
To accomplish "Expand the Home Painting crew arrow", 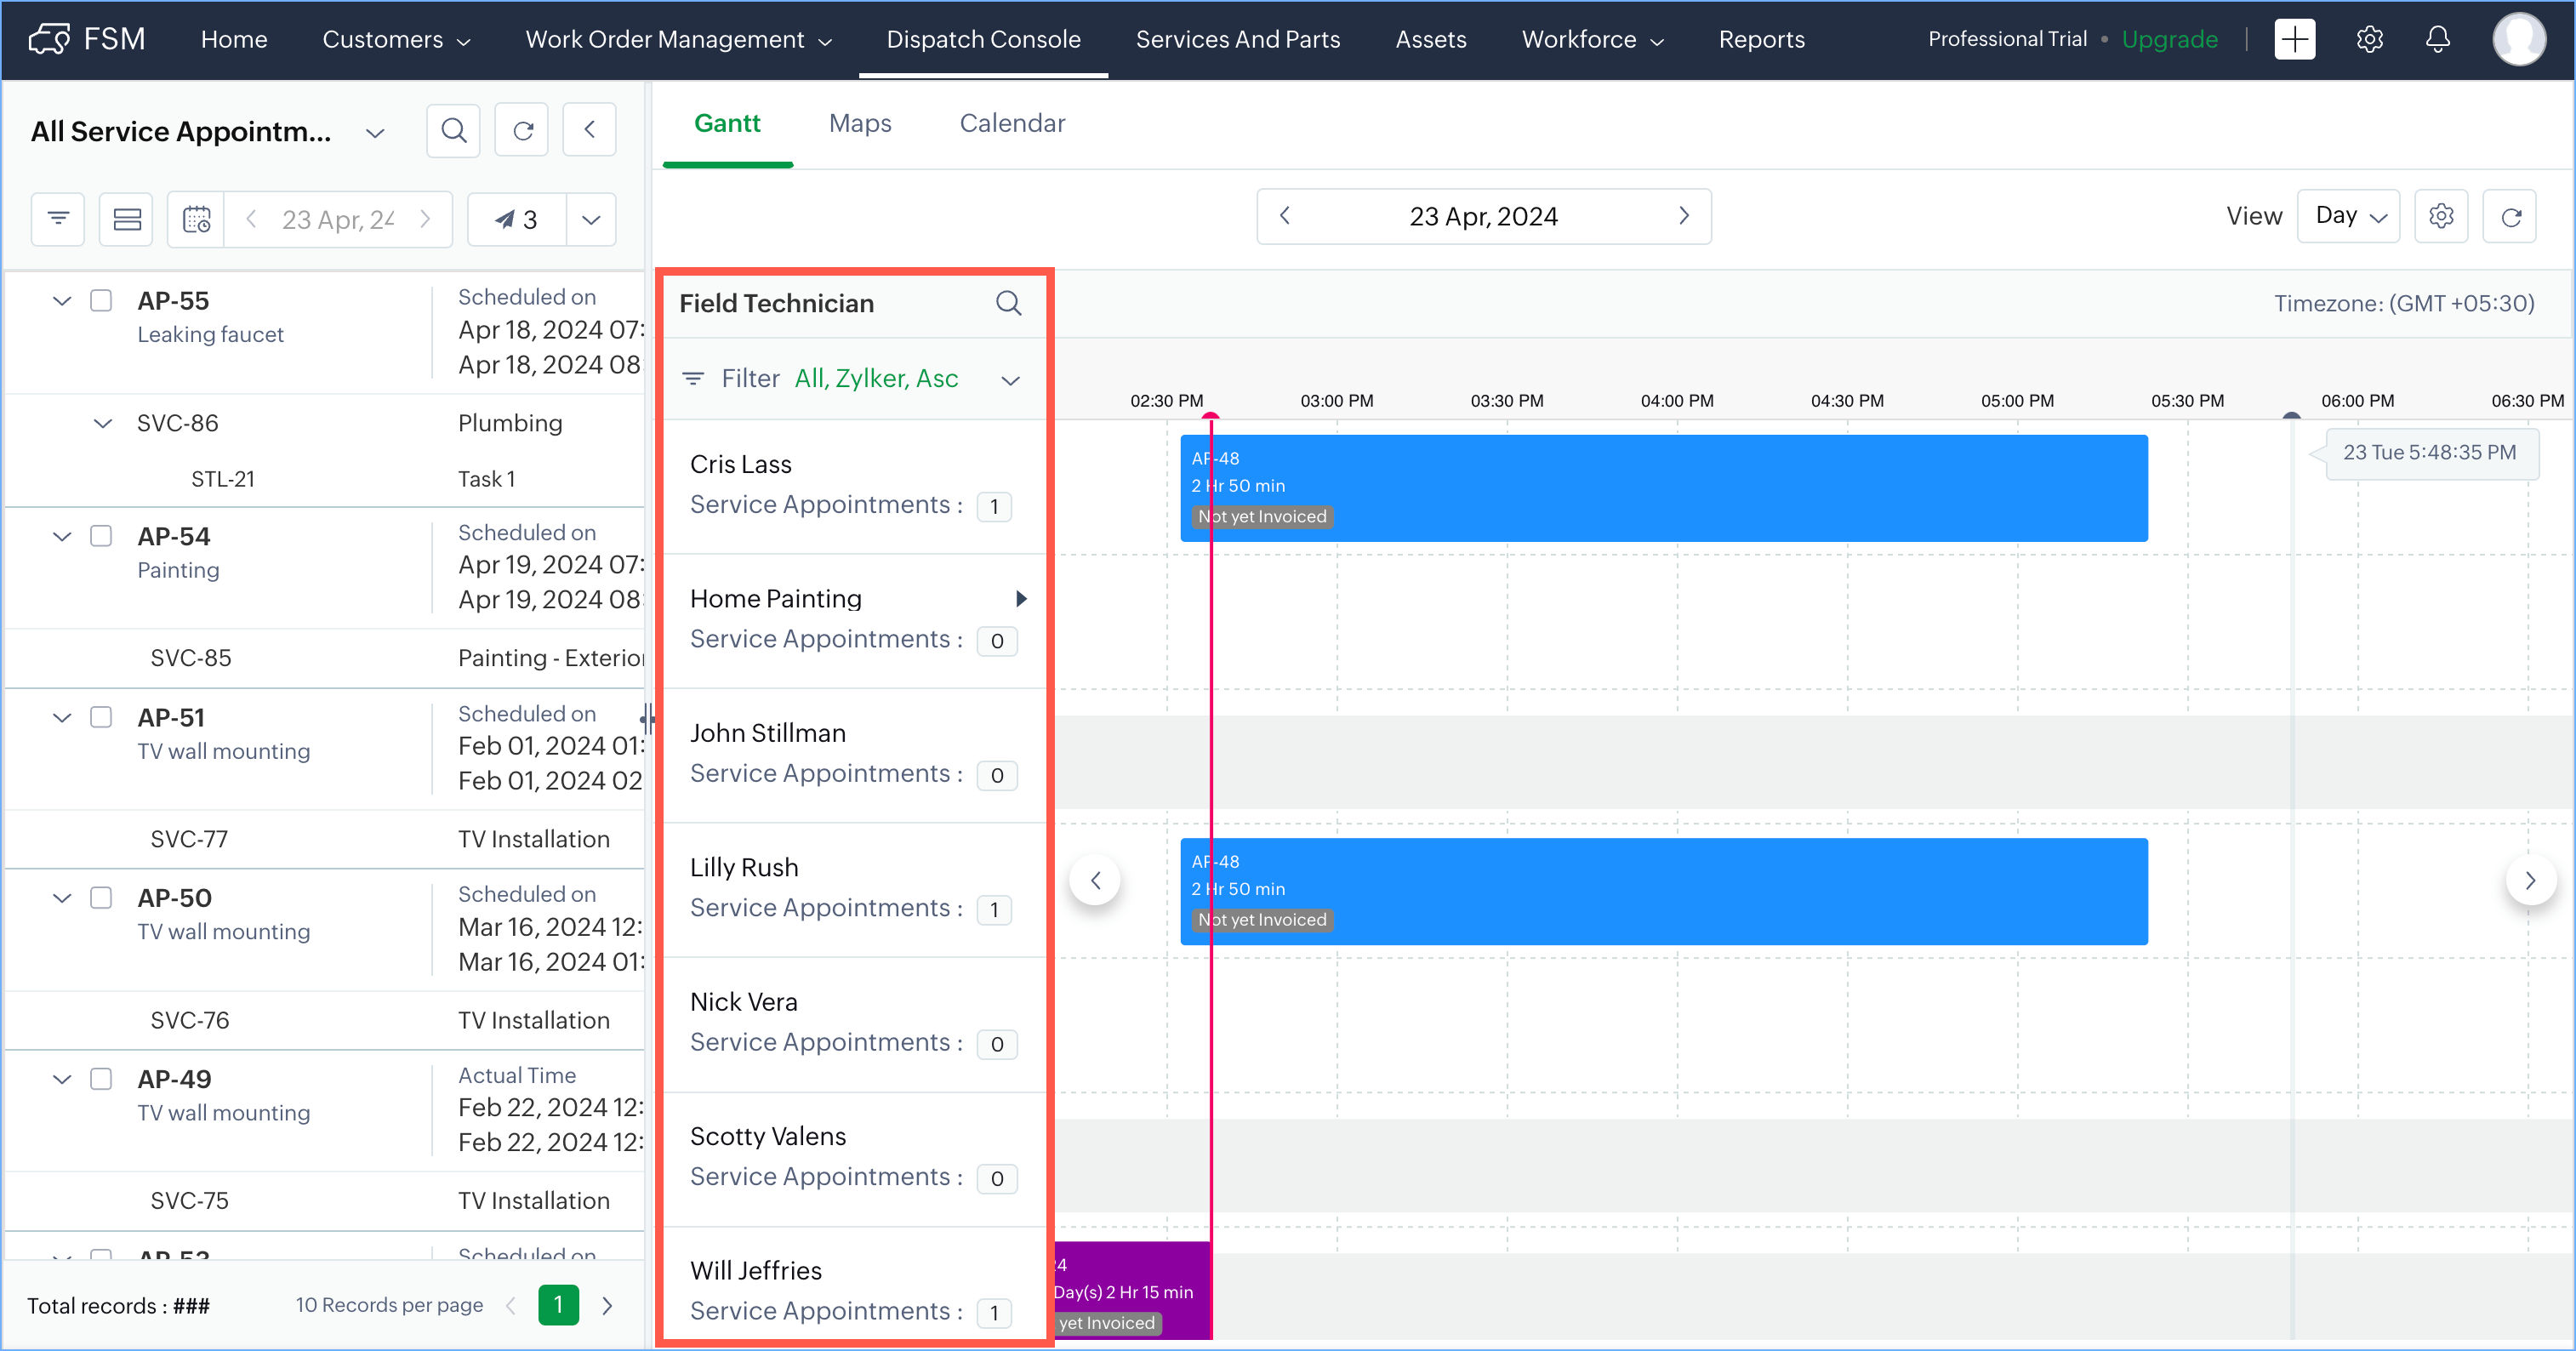I will pyautogui.click(x=1021, y=598).
